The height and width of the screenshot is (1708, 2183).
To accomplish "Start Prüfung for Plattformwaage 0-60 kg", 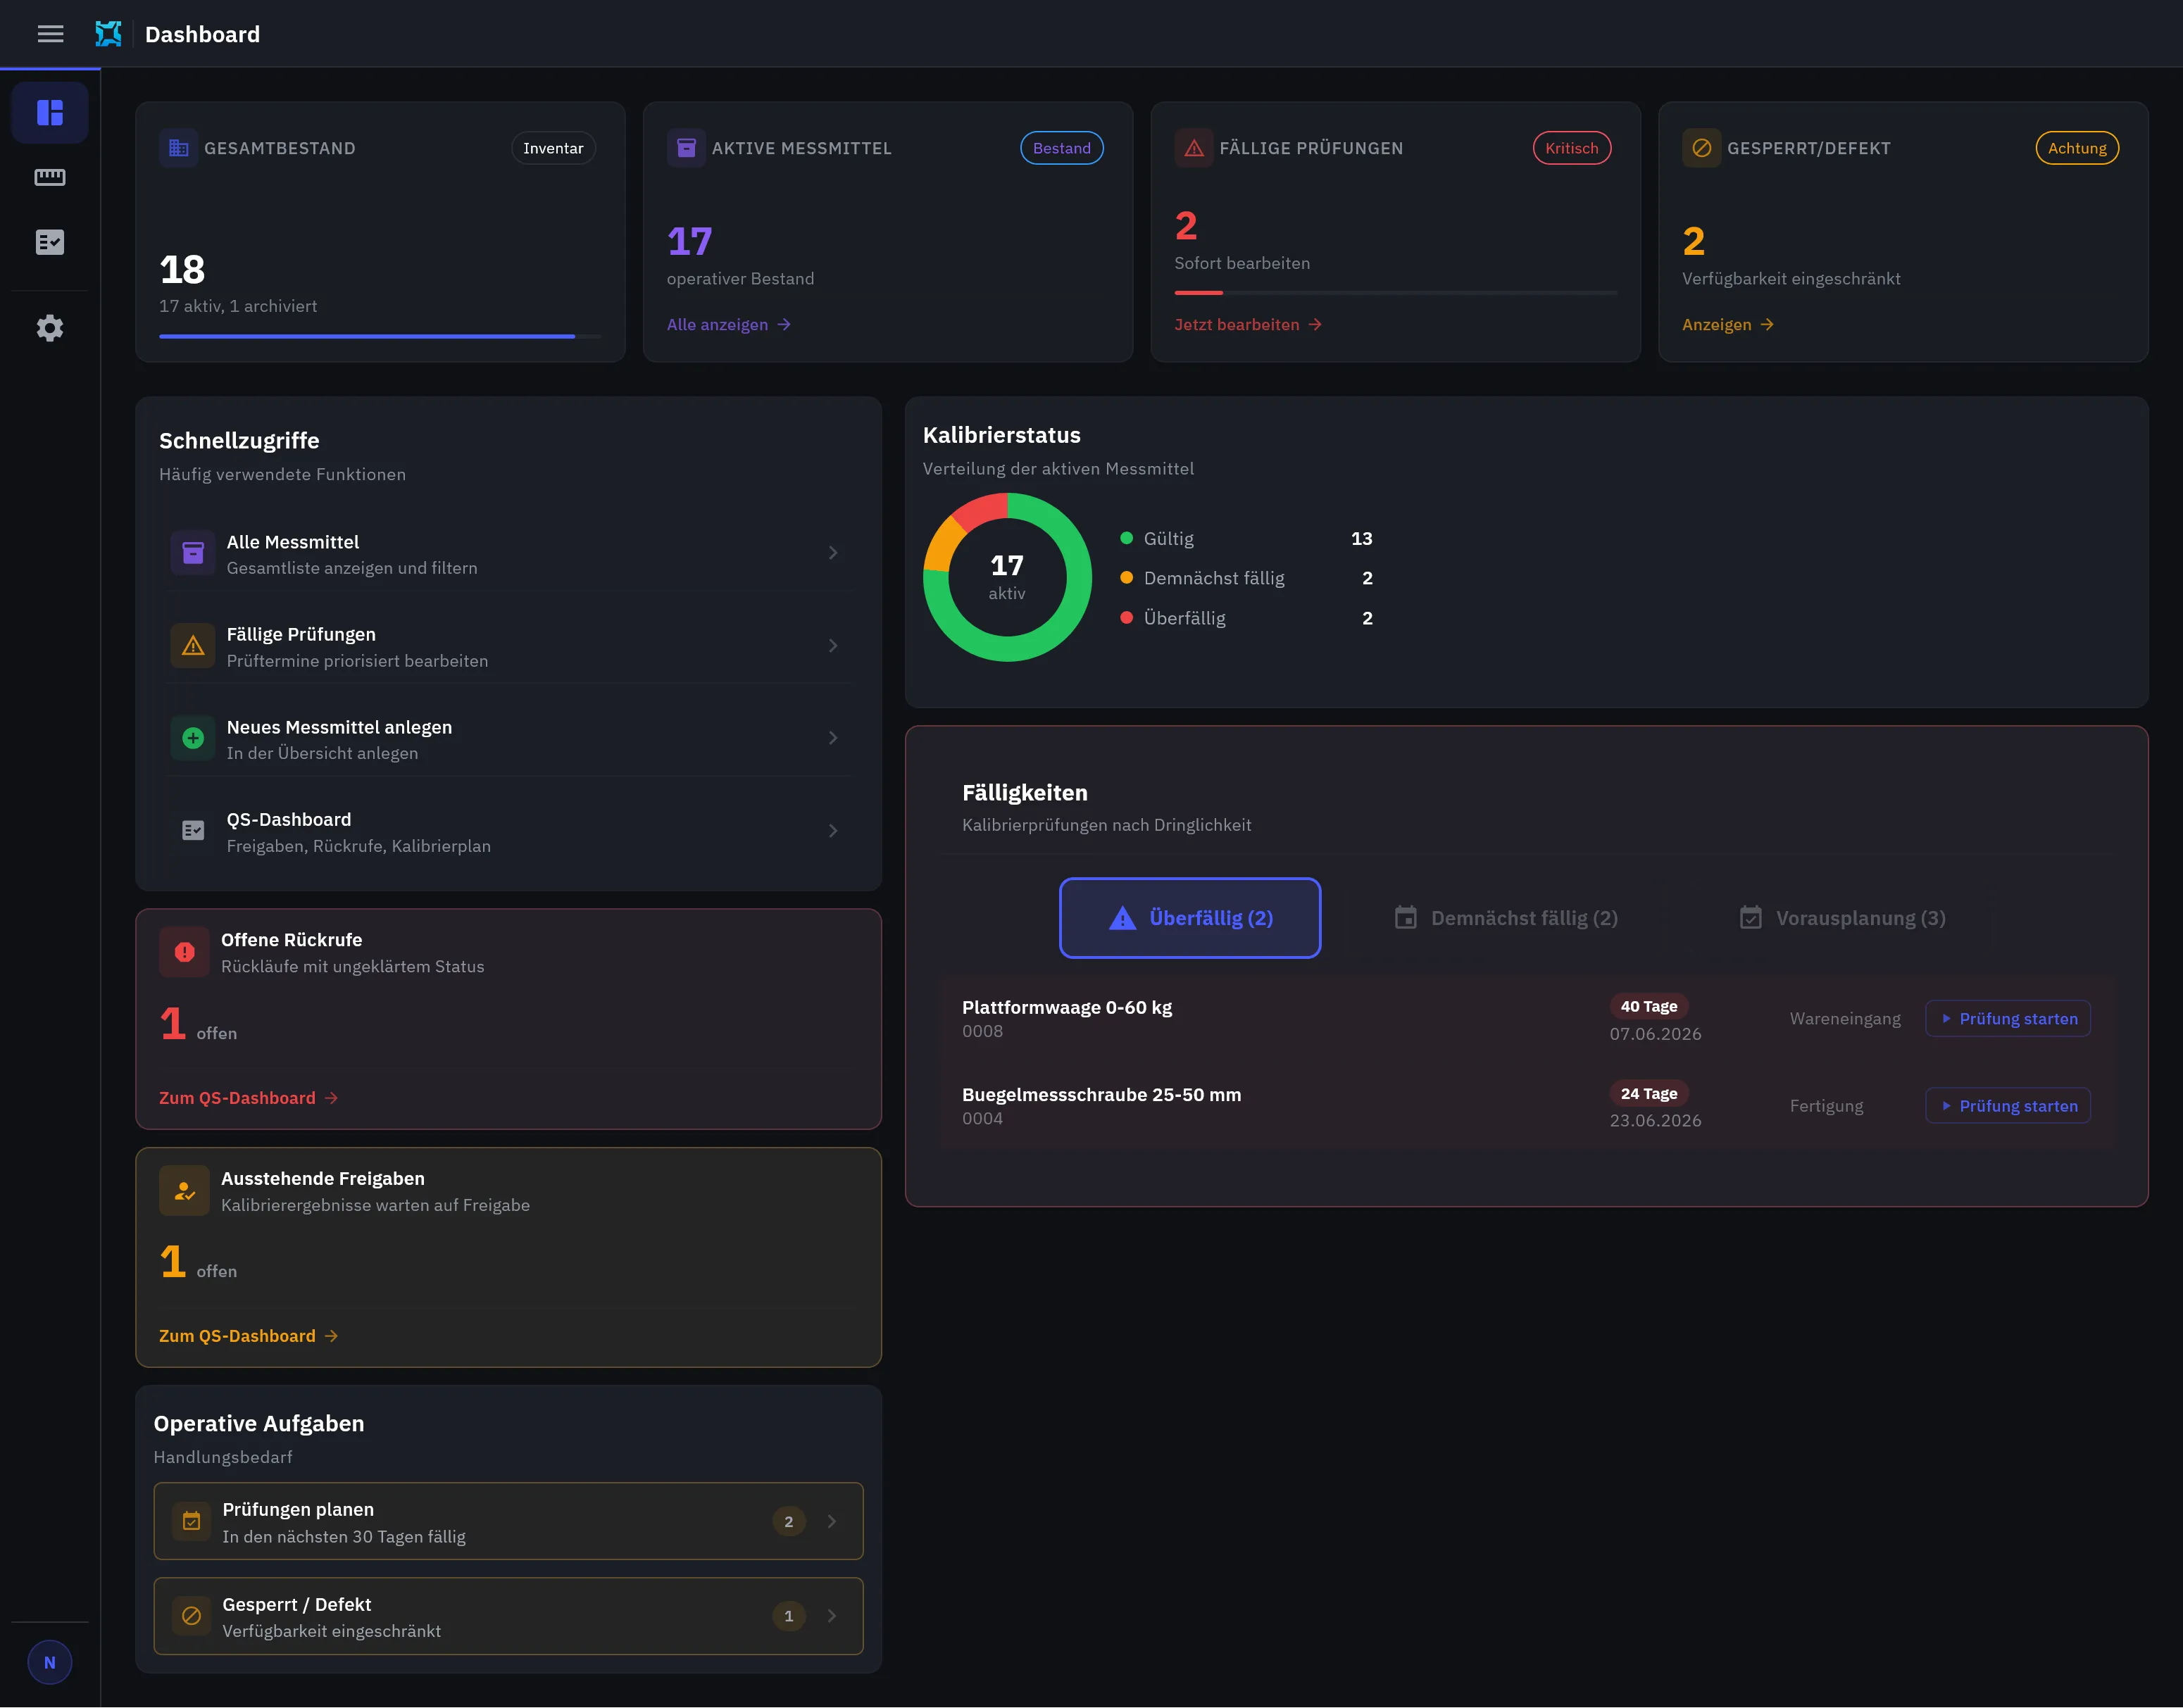I will tap(2008, 1019).
